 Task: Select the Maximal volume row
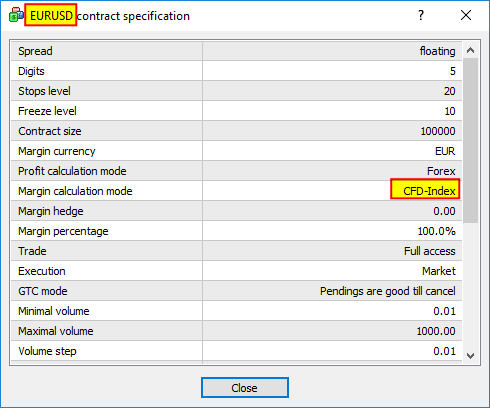click(236, 331)
